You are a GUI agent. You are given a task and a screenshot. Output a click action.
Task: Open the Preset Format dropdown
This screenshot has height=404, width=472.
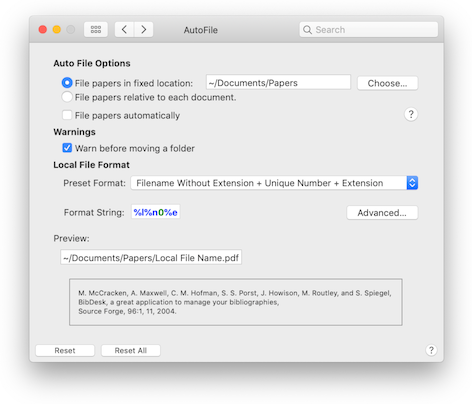pyautogui.click(x=274, y=183)
